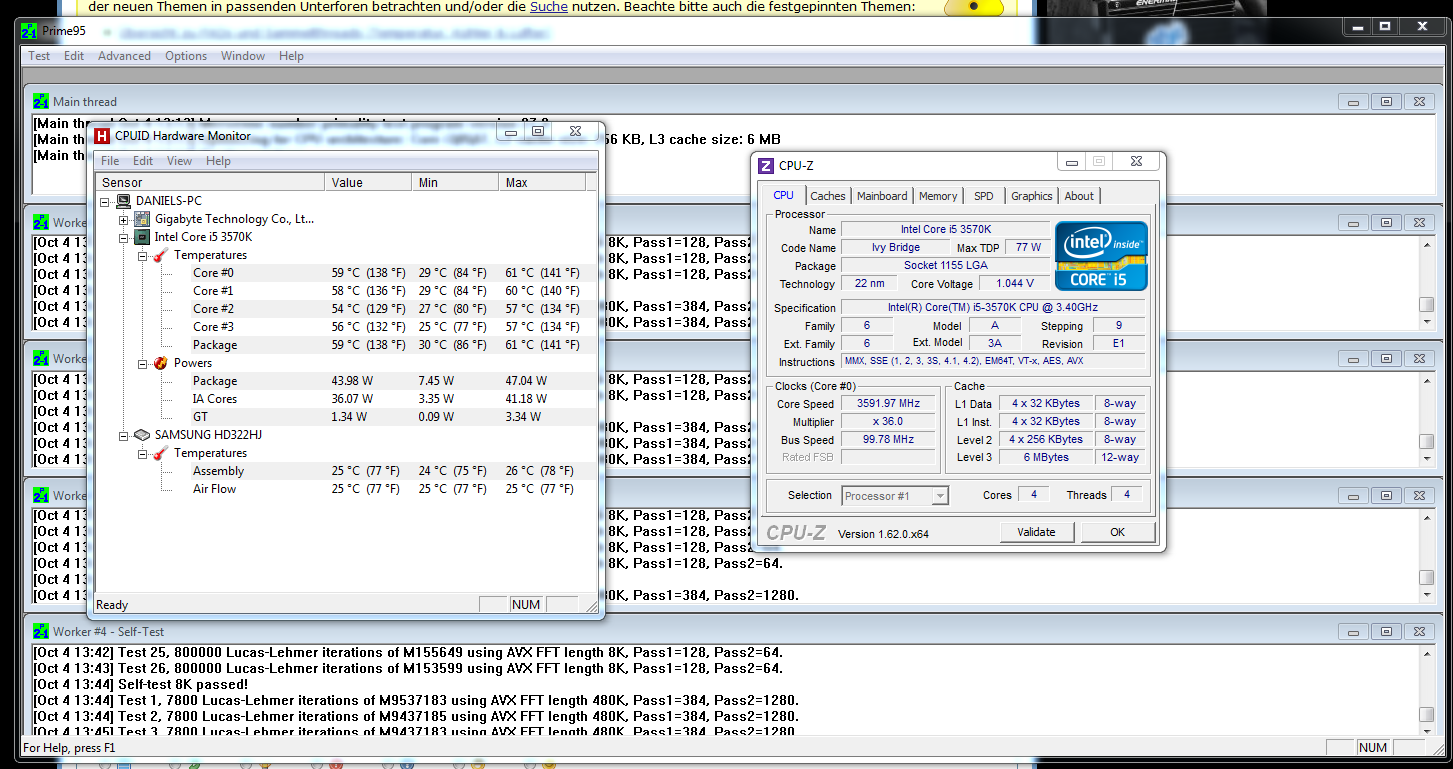This screenshot has width=1453, height=769.
Task: Switch to the SPD tab in CPU-Z
Action: tap(984, 196)
